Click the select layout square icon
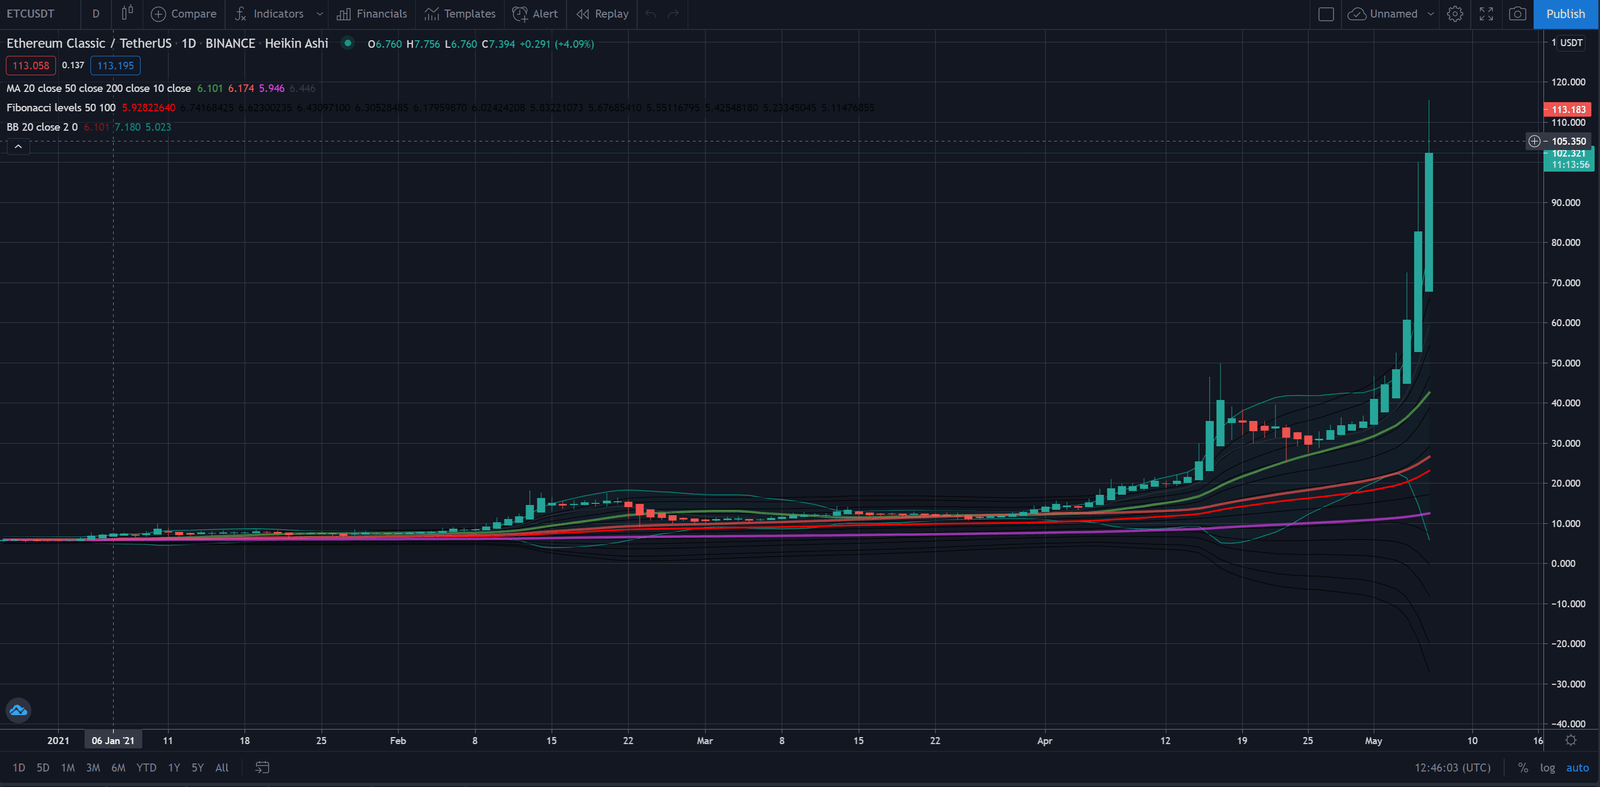The image size is (1600, 787). 1326,14
